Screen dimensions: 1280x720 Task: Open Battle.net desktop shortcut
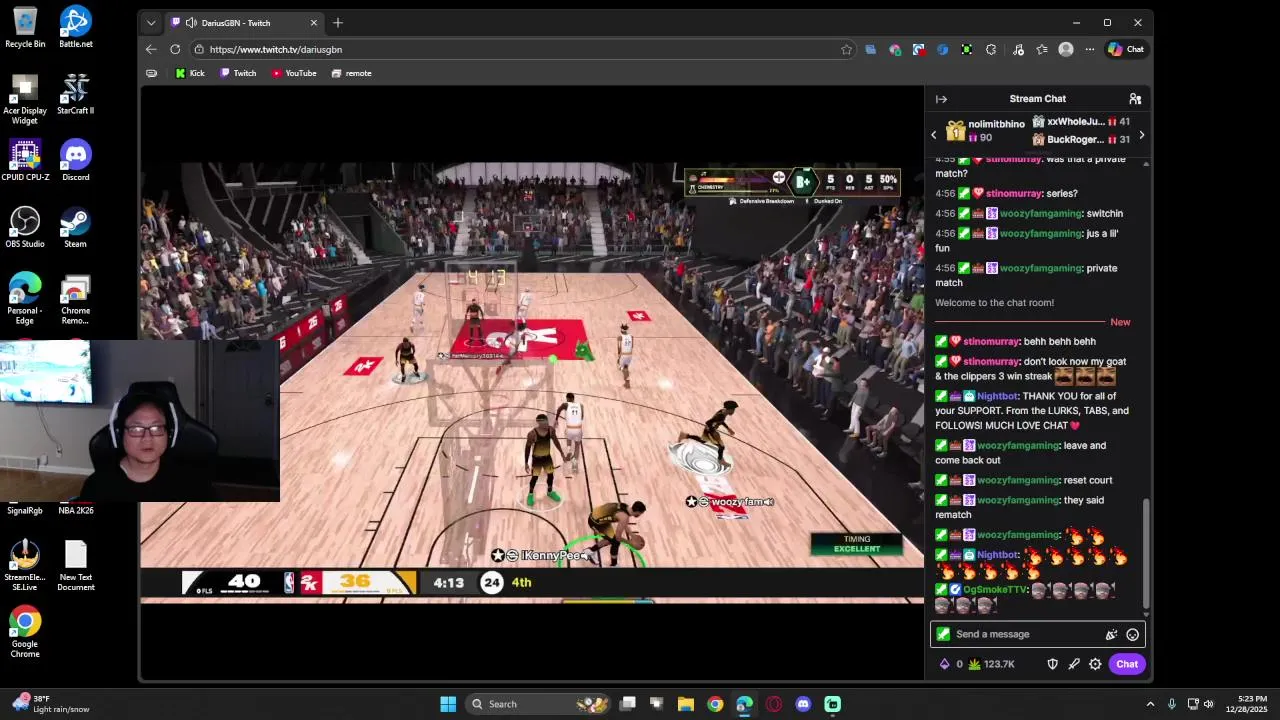tap(76, 27)
